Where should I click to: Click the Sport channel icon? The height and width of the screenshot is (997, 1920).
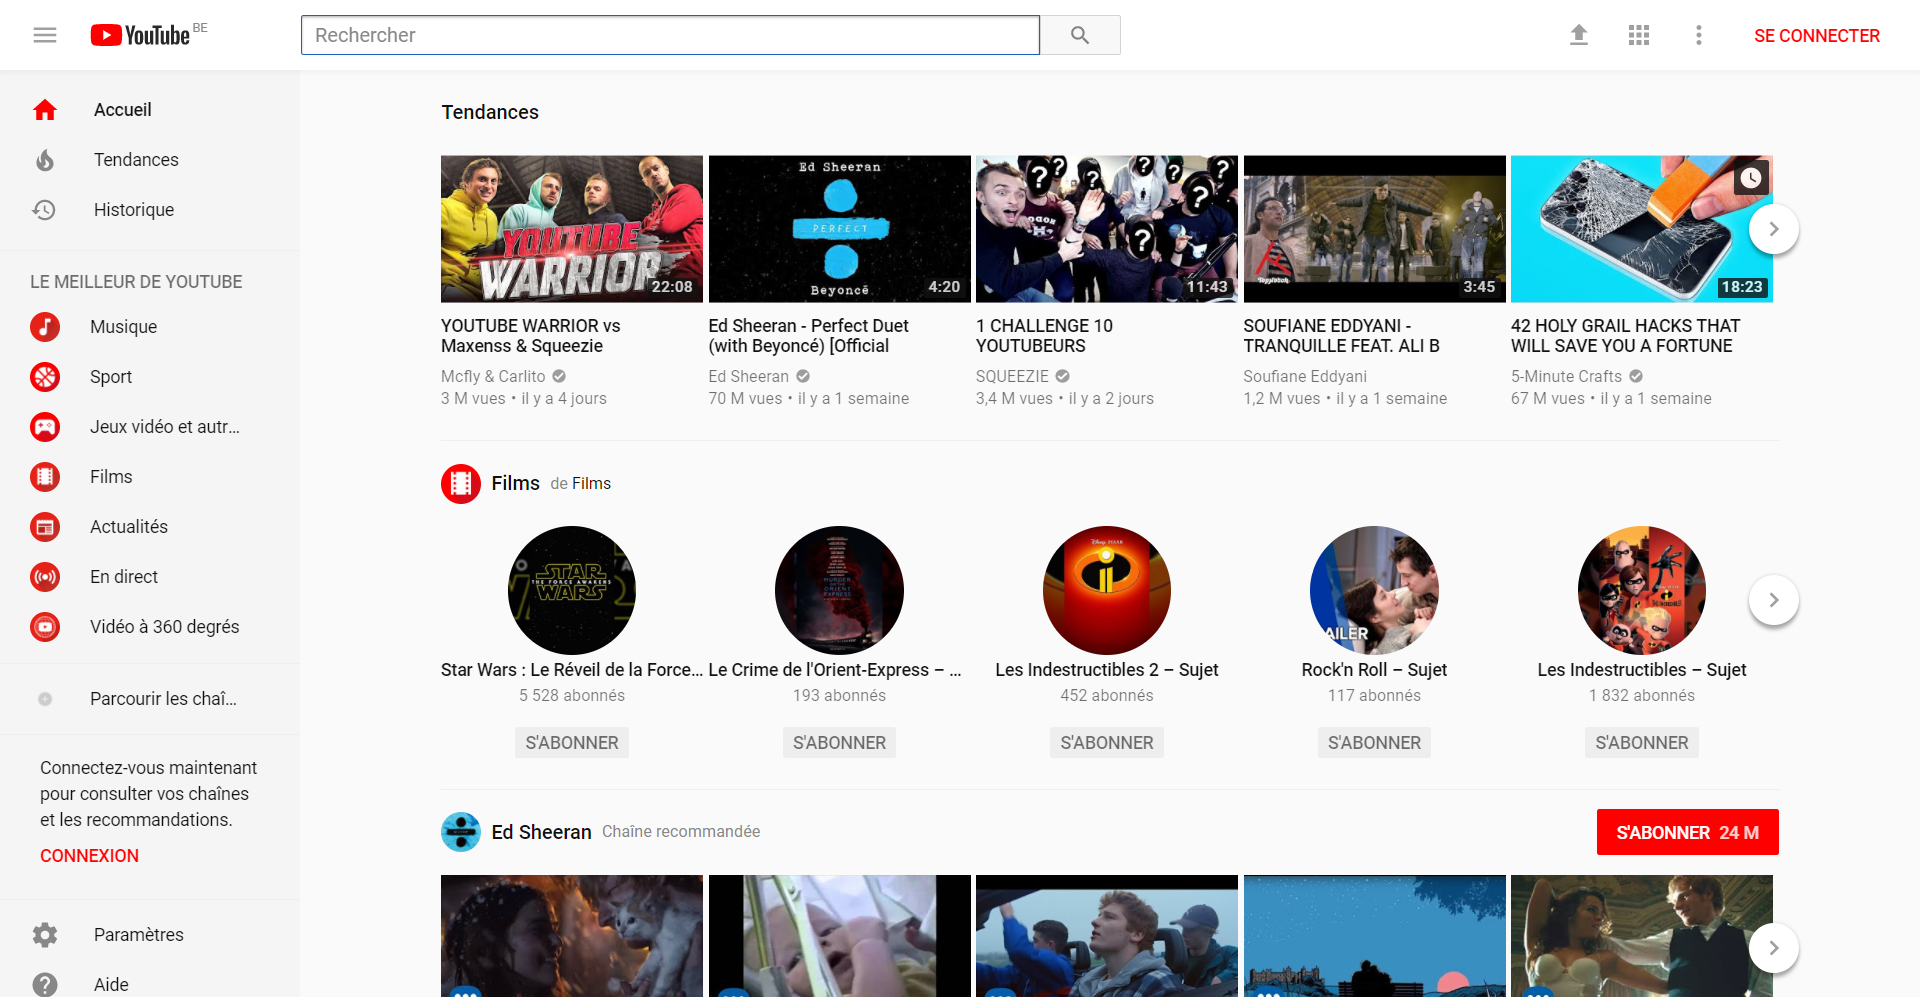45,377
